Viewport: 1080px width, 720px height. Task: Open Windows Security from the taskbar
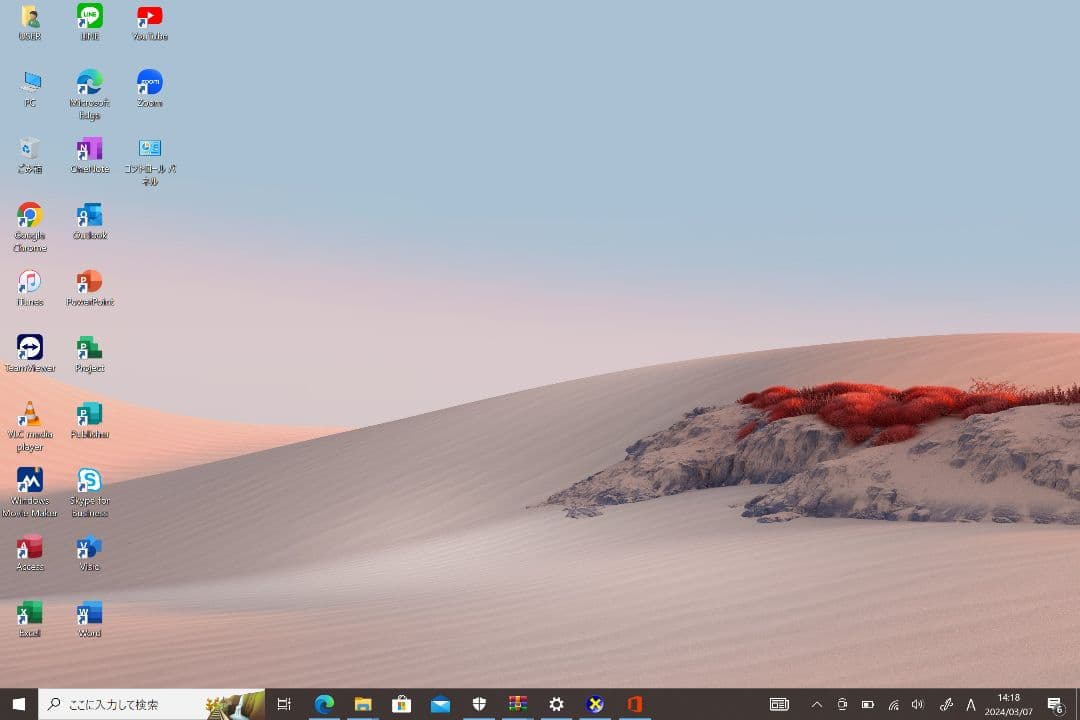[x=479, y=704]
